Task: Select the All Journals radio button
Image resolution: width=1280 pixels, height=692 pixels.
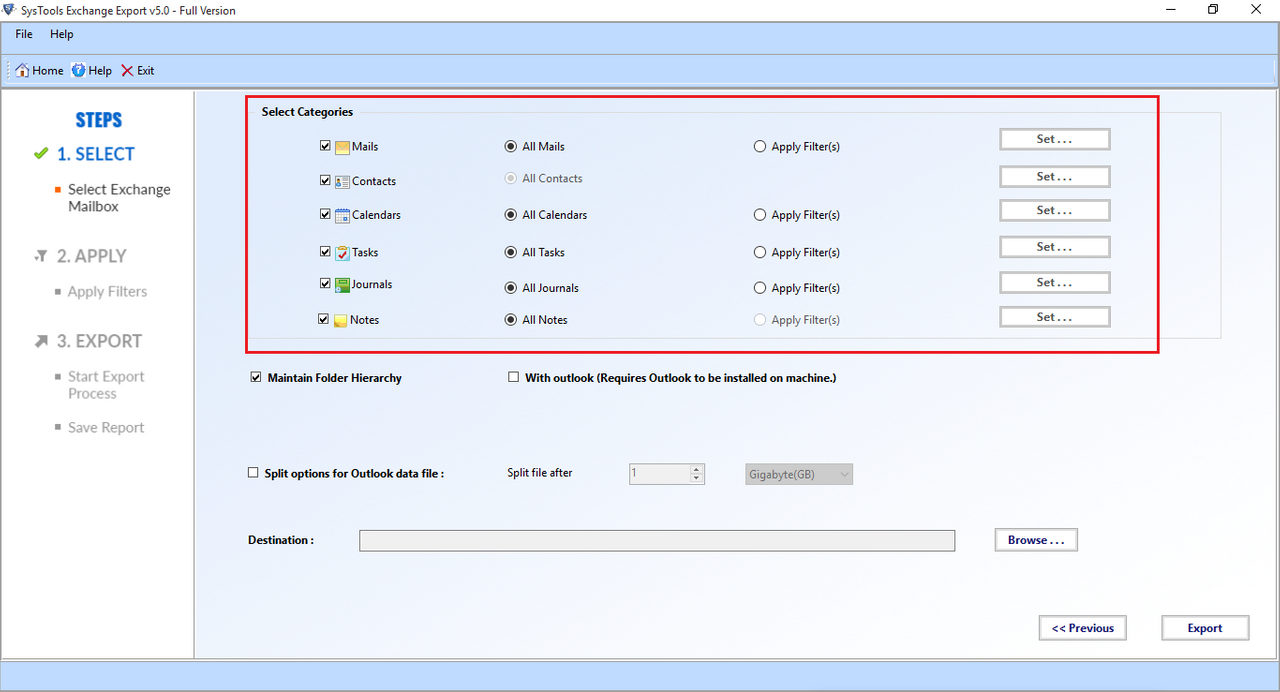Action: click(510, 288)
